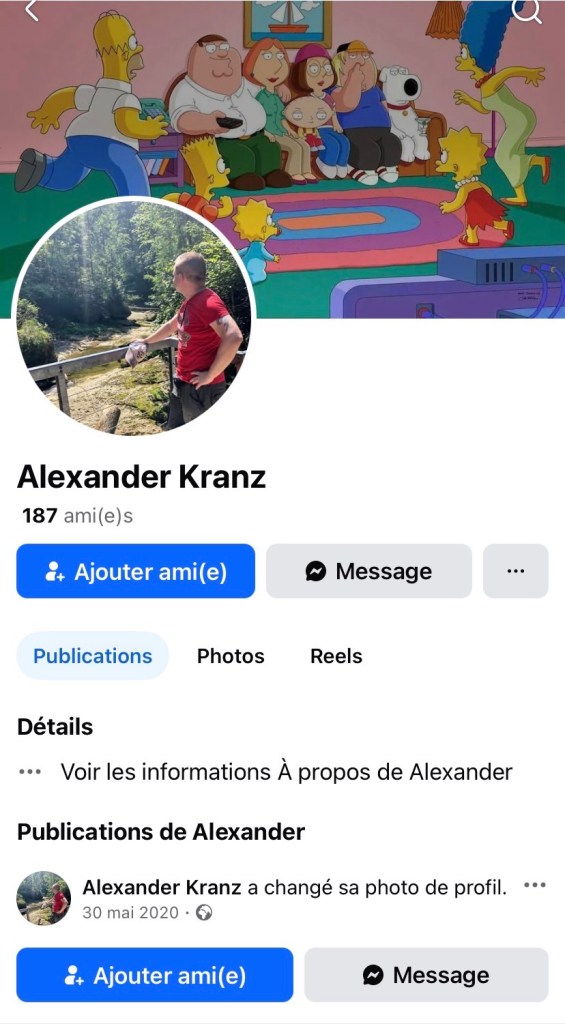Switch to the Photos tab
Image resolution: width=565 pixels, height=1024 pixels.
coord(231,656)
